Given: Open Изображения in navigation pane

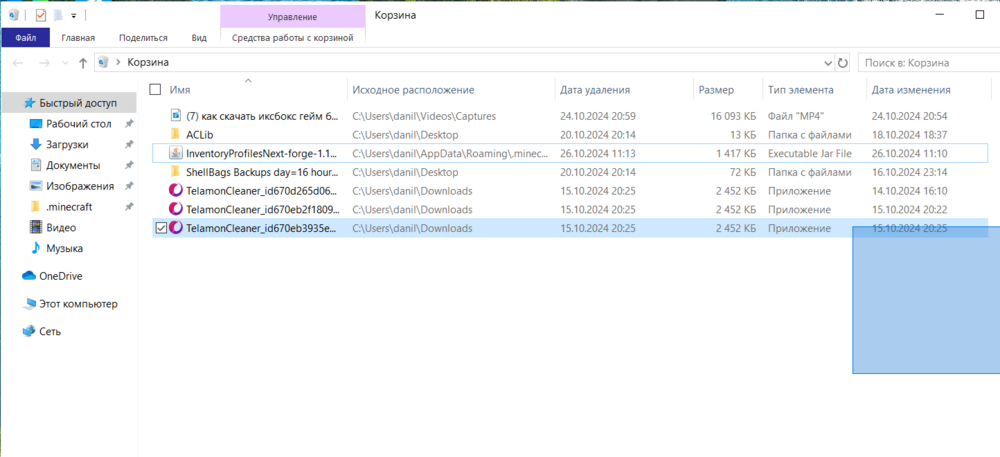Looking at the screenshot, I should point(80,186).
